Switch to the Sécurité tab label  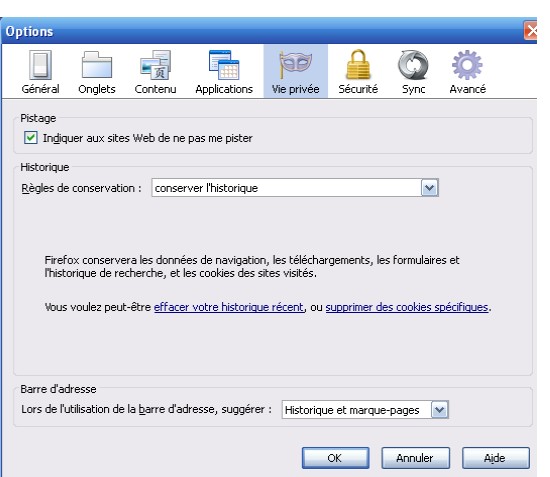click(x=358, y=89)
